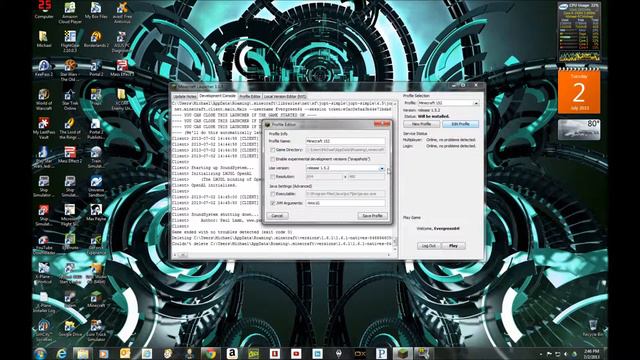Open Windows Explorer from the taskbar

[82, 353]
